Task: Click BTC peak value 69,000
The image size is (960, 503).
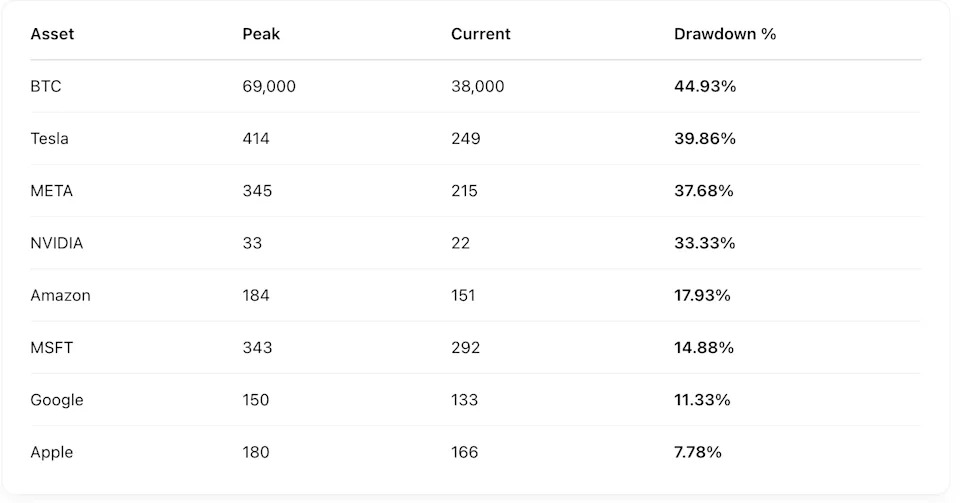Action: [269, 86]
